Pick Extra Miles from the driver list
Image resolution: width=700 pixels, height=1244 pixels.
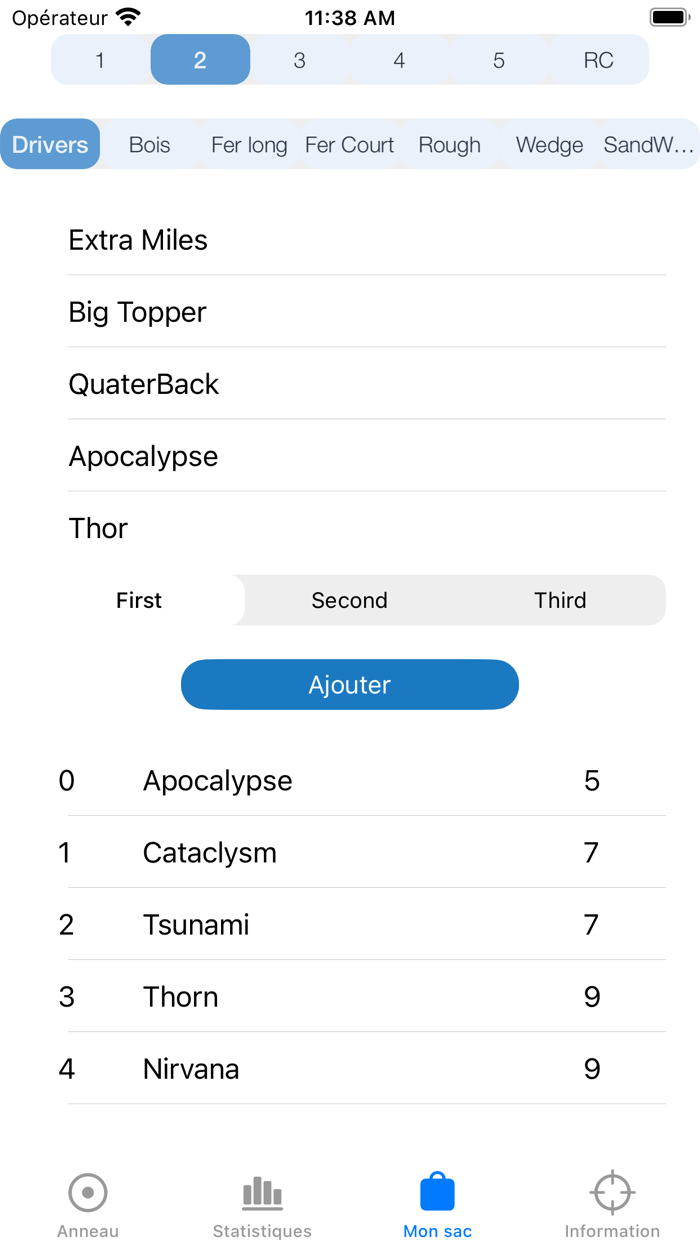click(x=138, y=240)
